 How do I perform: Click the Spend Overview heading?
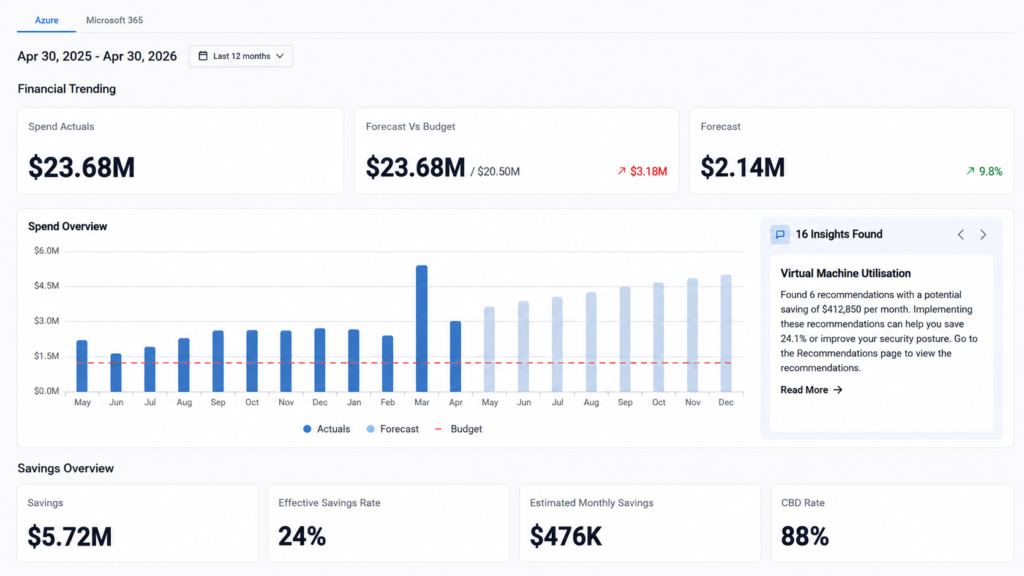67,227
